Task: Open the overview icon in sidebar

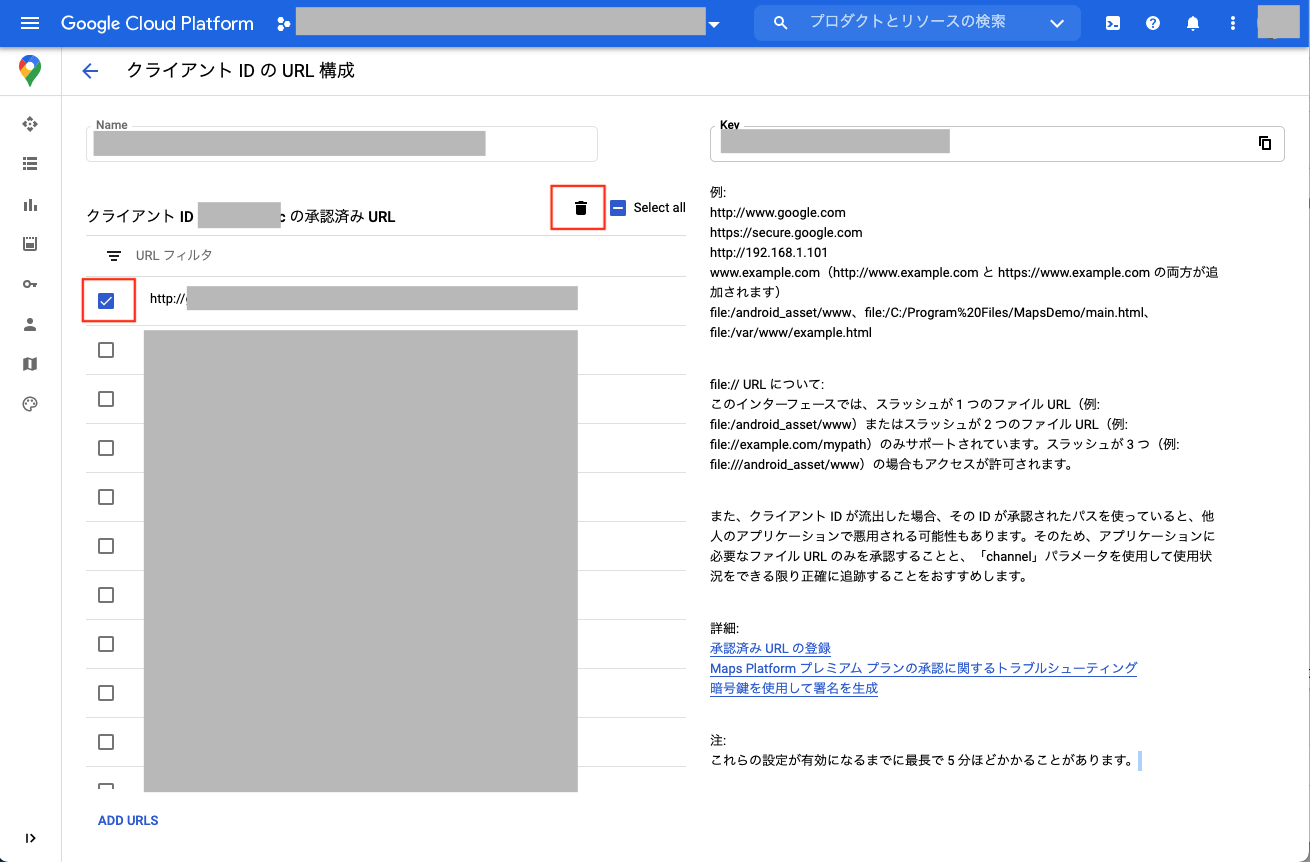Action: pyautogui.click(x=30, y=124)
